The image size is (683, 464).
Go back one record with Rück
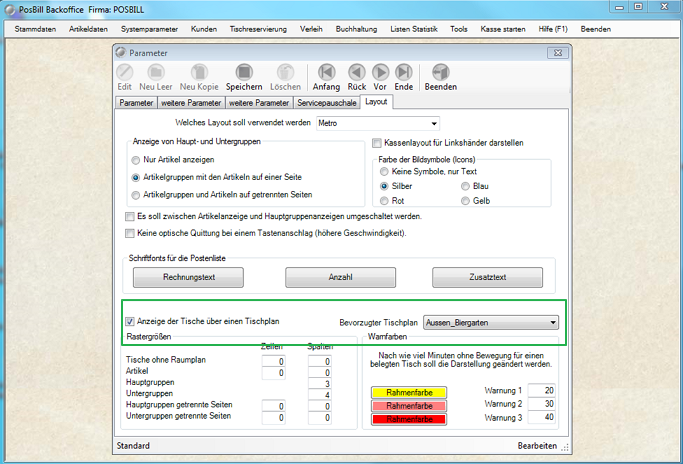point(356,72)
